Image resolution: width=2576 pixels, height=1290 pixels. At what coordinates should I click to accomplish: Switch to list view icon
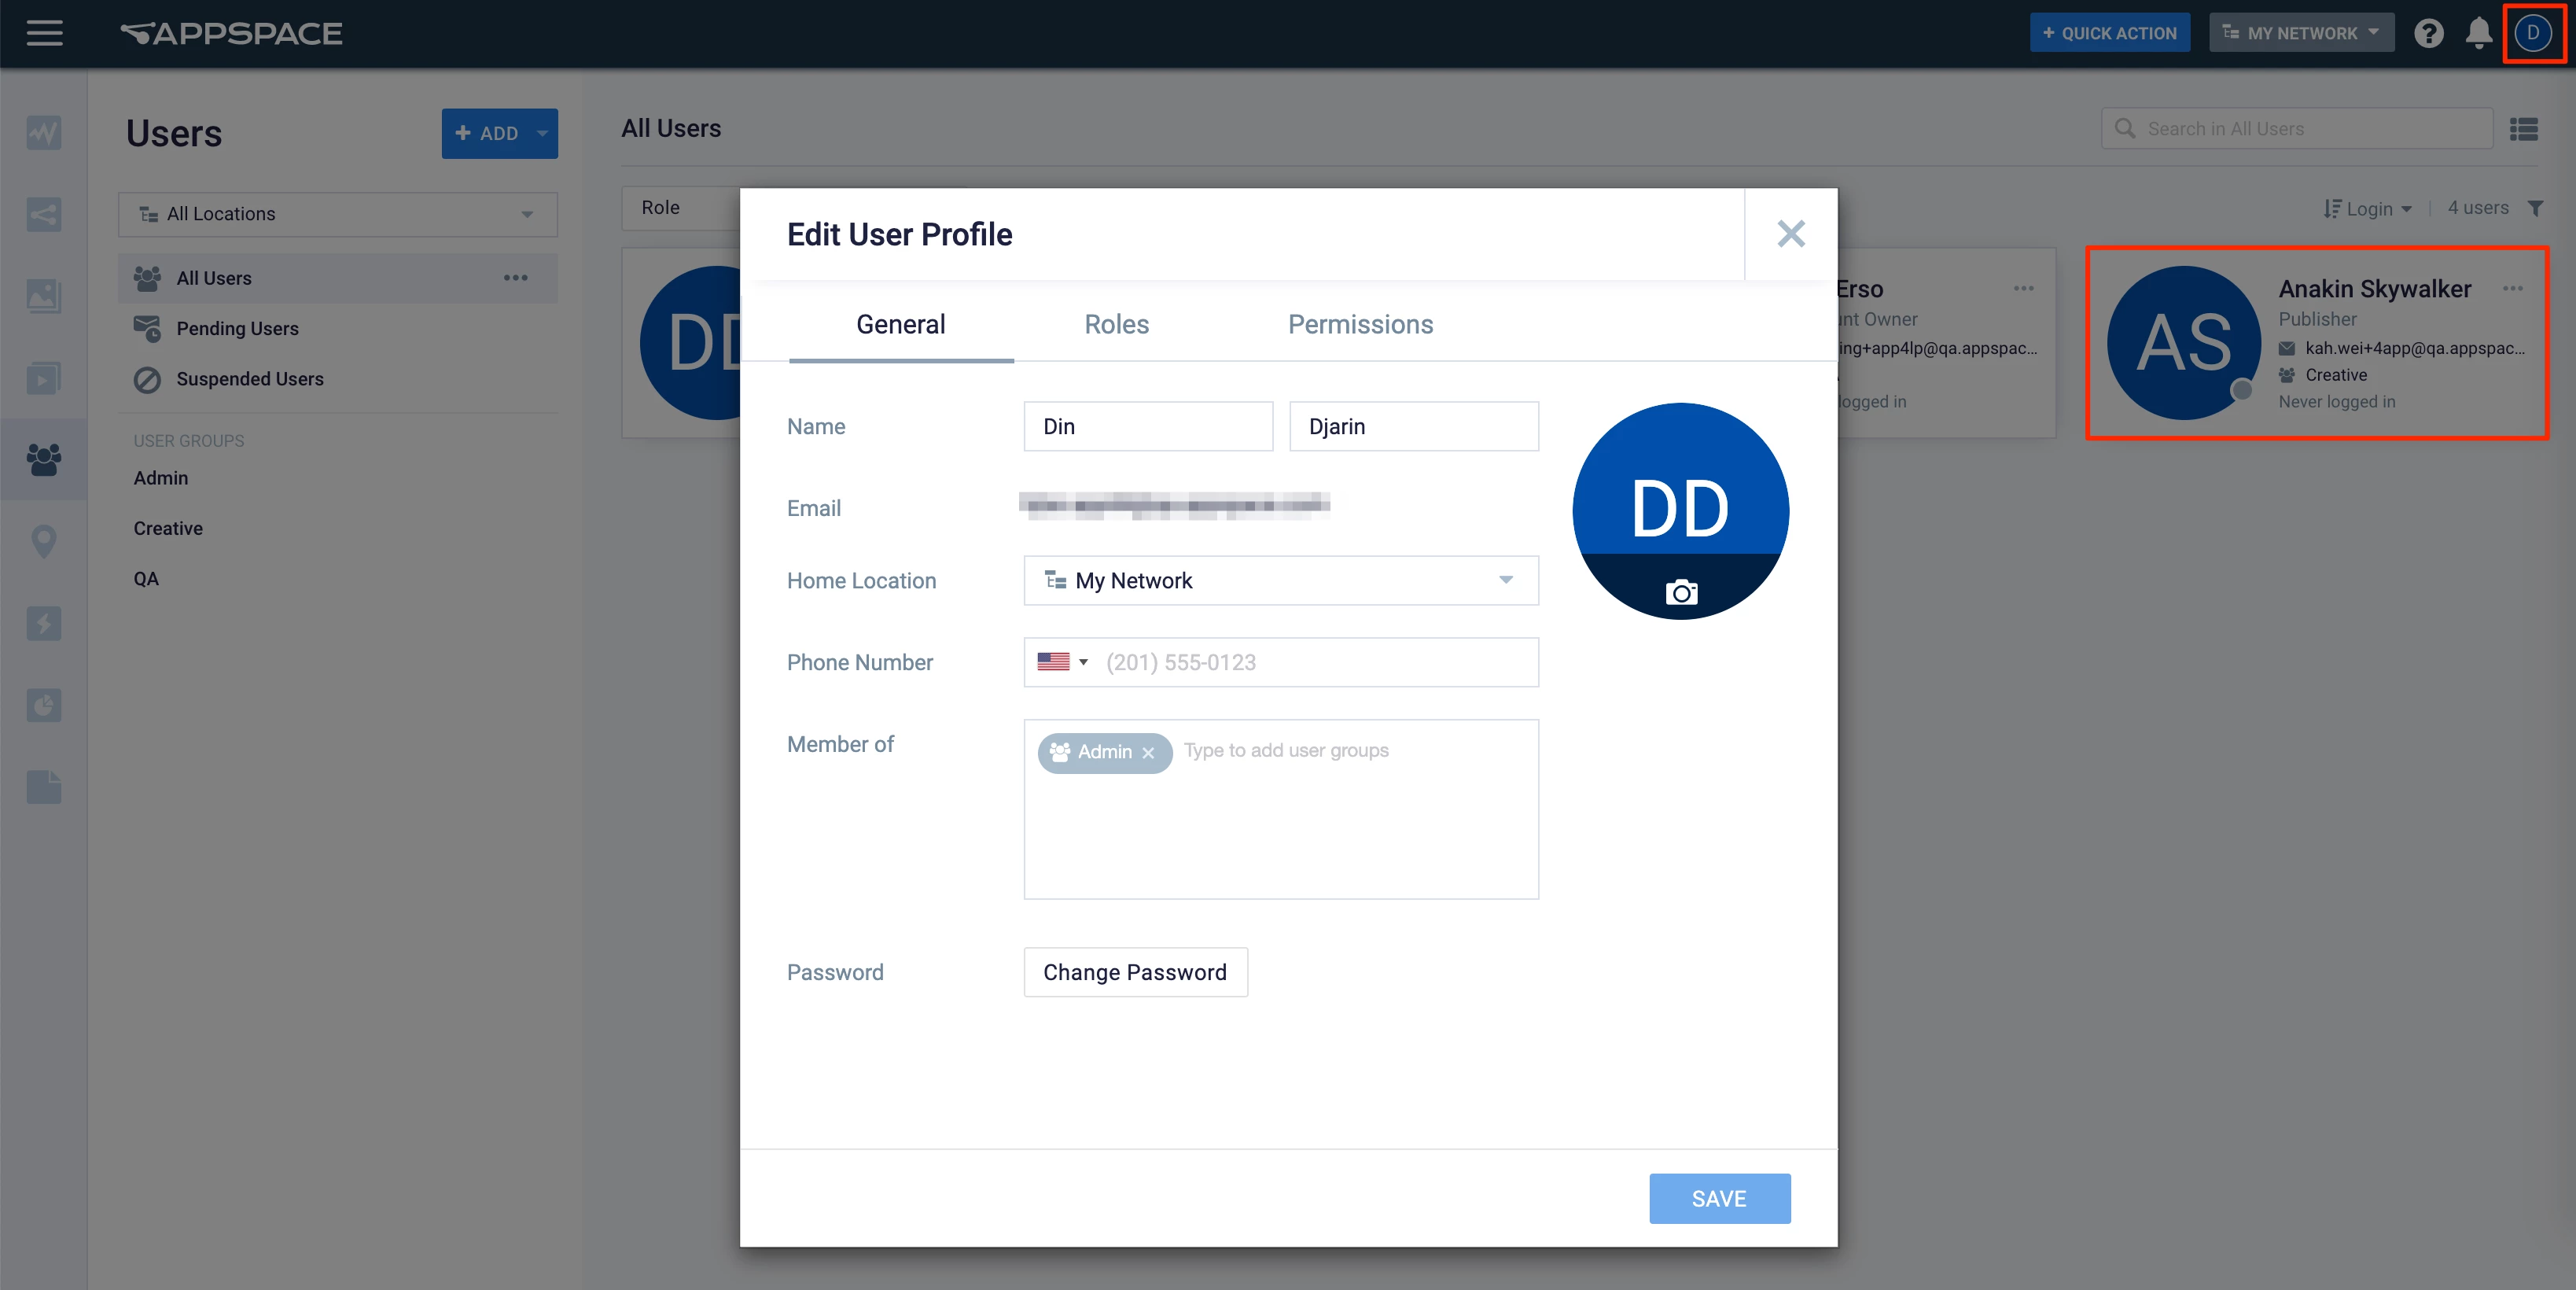2524,129
